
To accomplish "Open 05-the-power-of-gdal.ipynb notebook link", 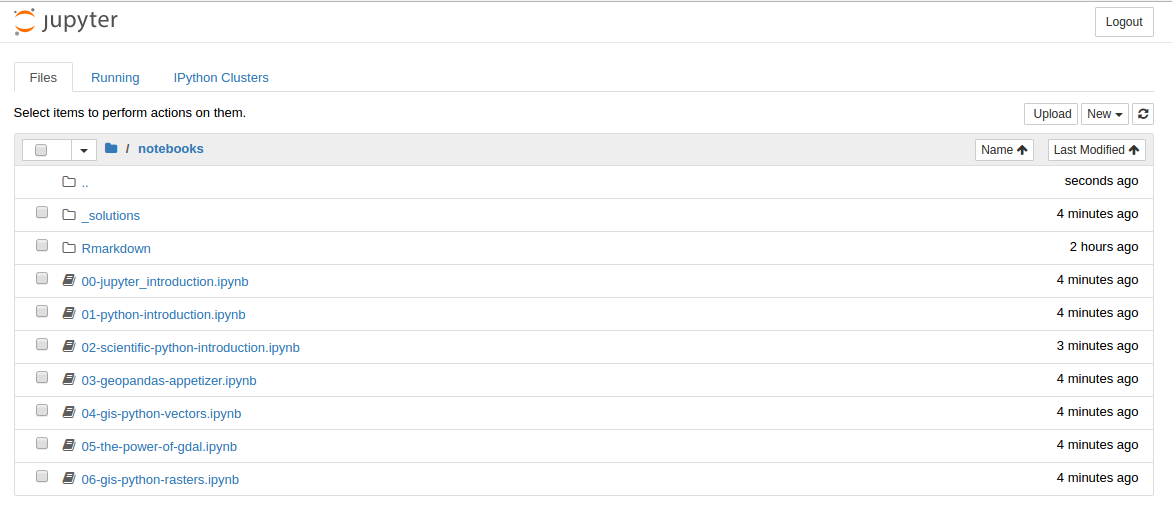I will [x=159, y=446].
